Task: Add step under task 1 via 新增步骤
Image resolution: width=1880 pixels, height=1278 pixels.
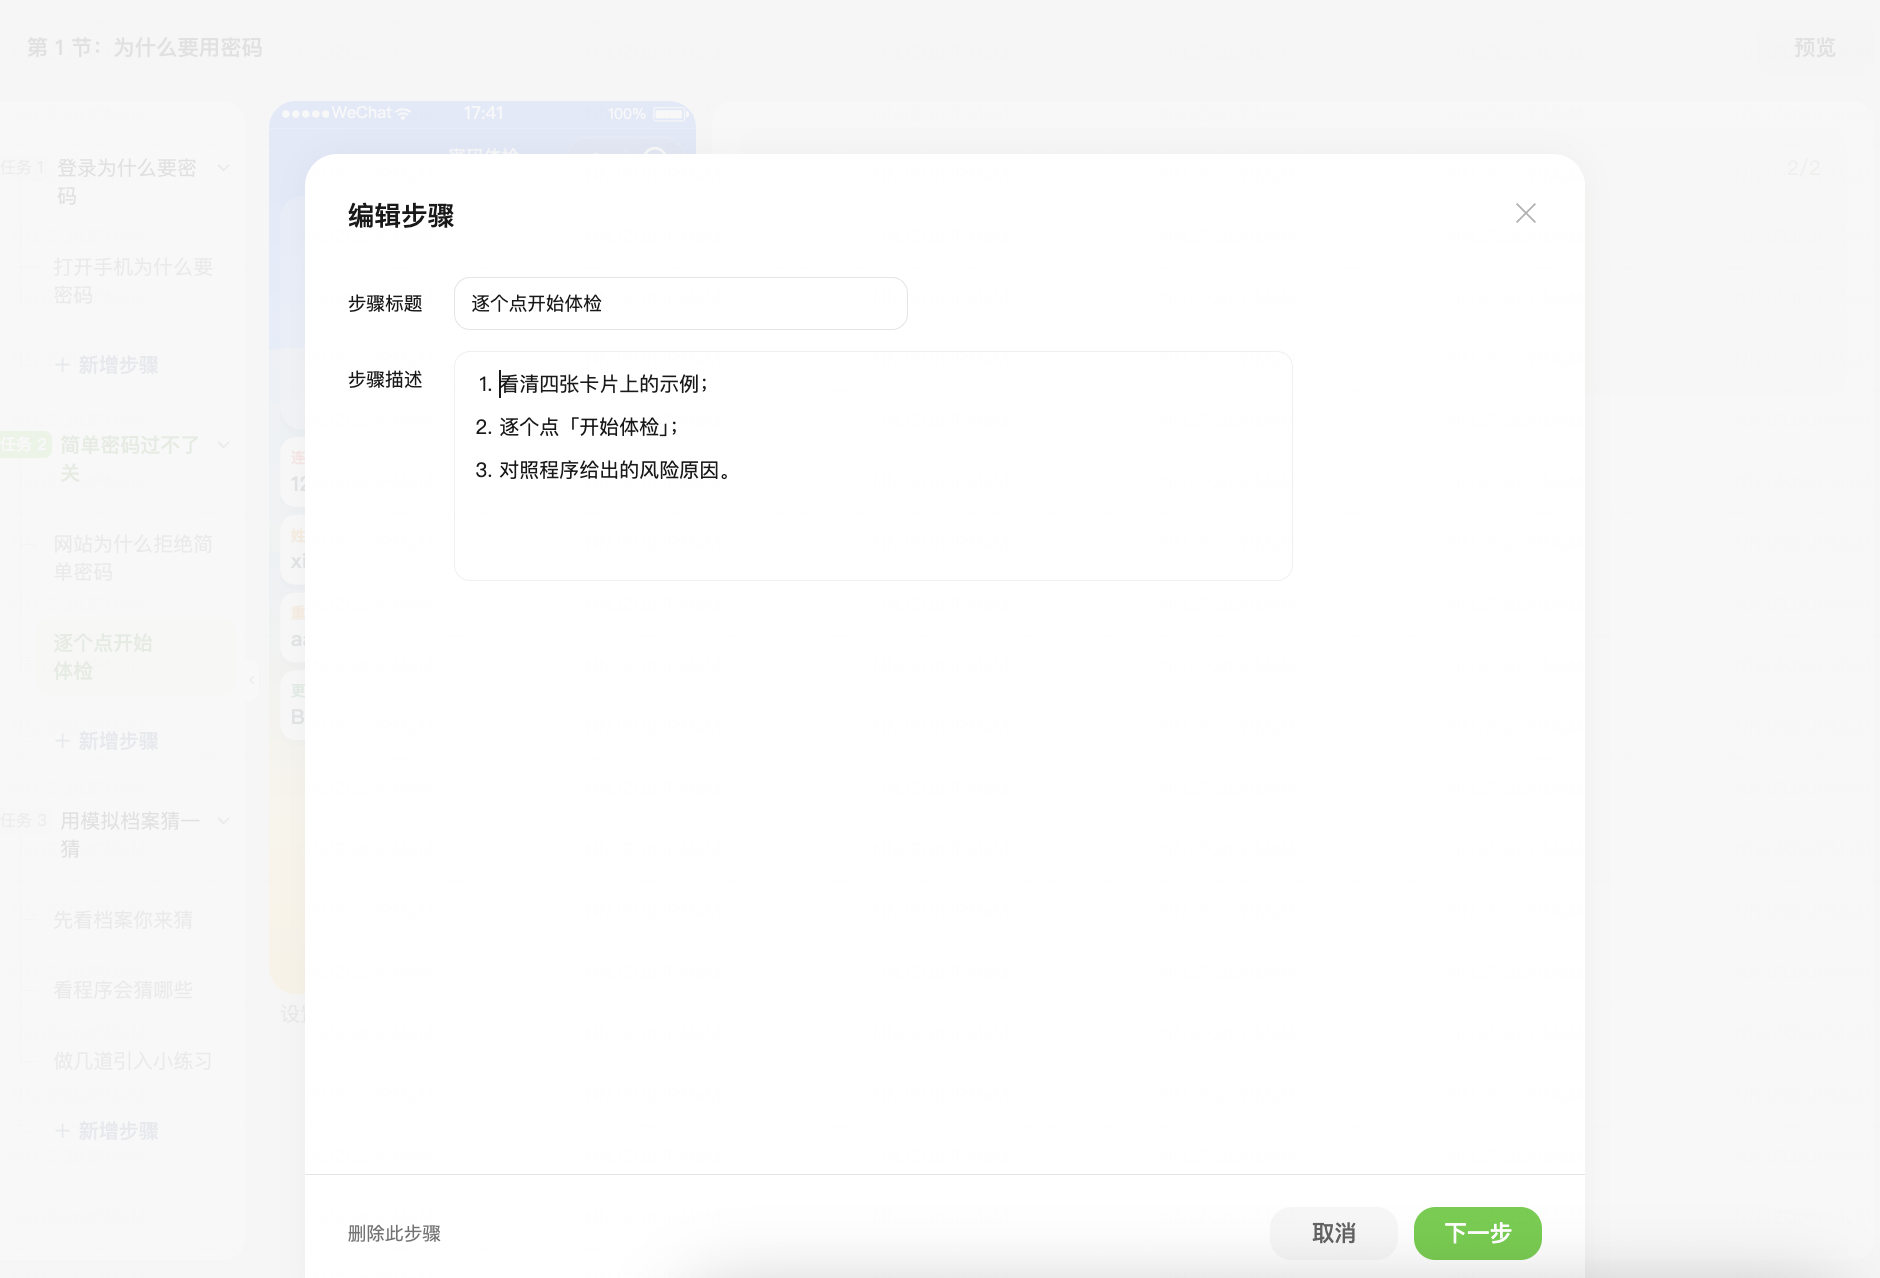Action: click(106, 365)
